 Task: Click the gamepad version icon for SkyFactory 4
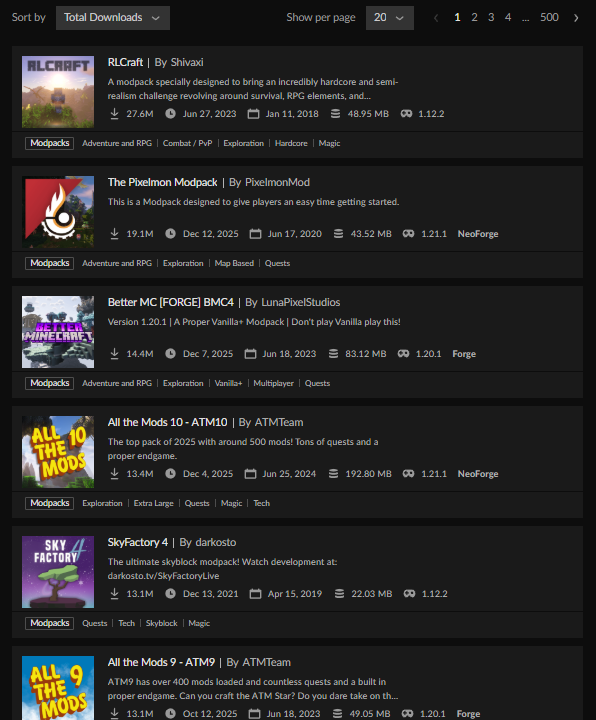pos(410,594)
